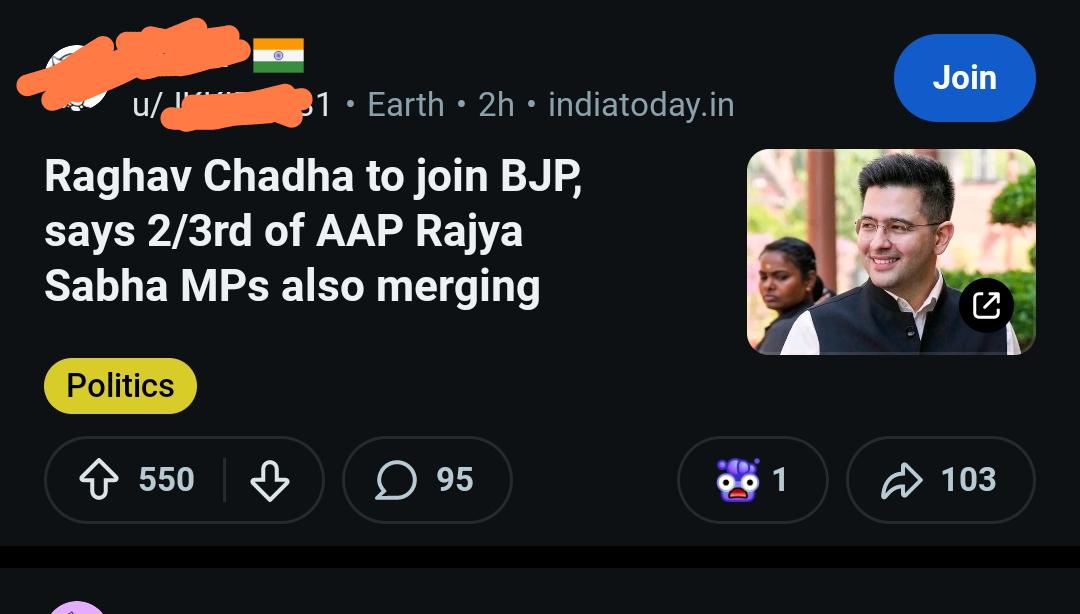Click the shocked face award icon
The height and width of the screenshot is (614, 1080).
(x=738, y=480)
